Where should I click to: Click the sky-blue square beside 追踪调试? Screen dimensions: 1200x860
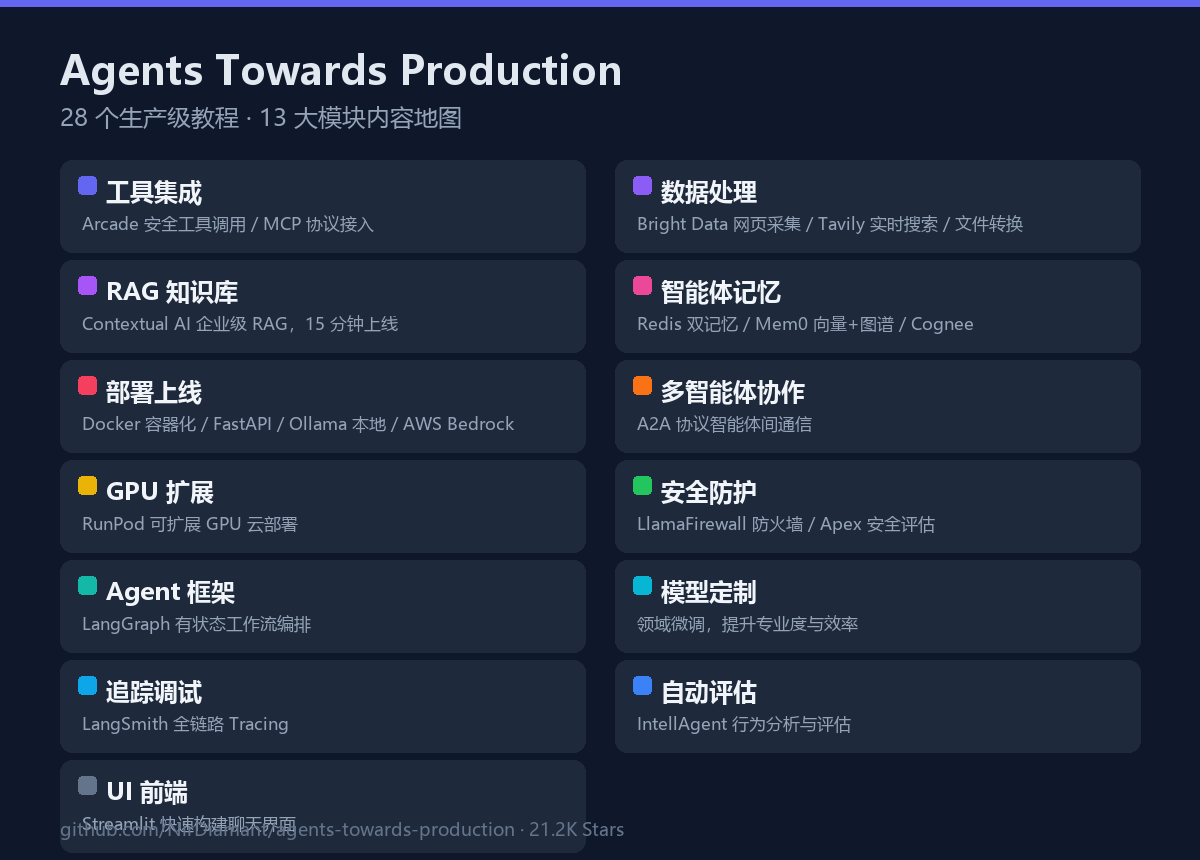click(x=87, y=686)
